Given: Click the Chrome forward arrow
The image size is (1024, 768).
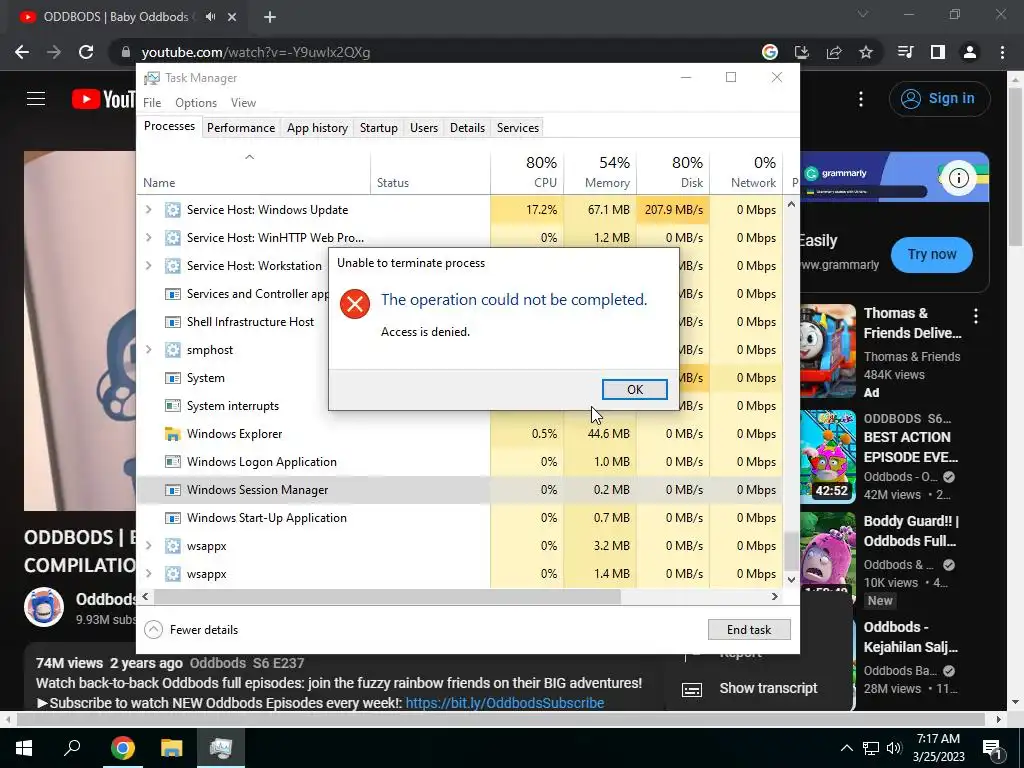Looking at the screenshot, I should [54, 52].
